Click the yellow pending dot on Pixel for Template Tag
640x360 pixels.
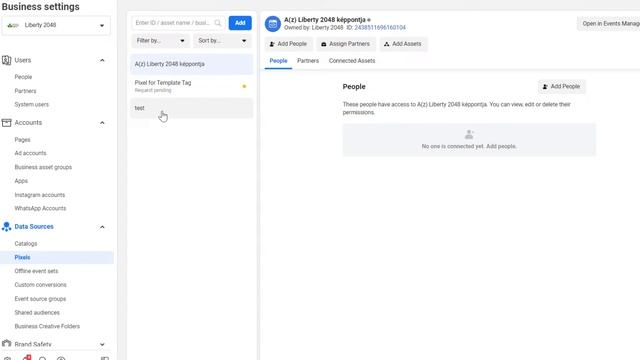pyautogui.click(x=244, y=86)
